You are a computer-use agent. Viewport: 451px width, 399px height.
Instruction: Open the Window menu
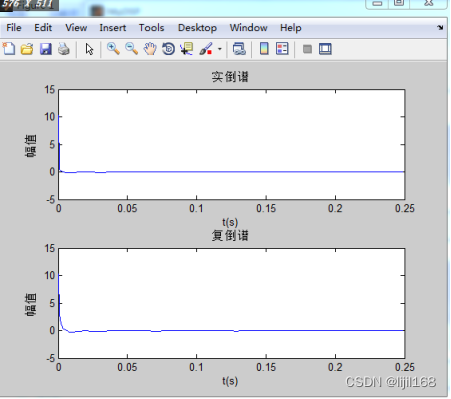[x=248, y=28]
